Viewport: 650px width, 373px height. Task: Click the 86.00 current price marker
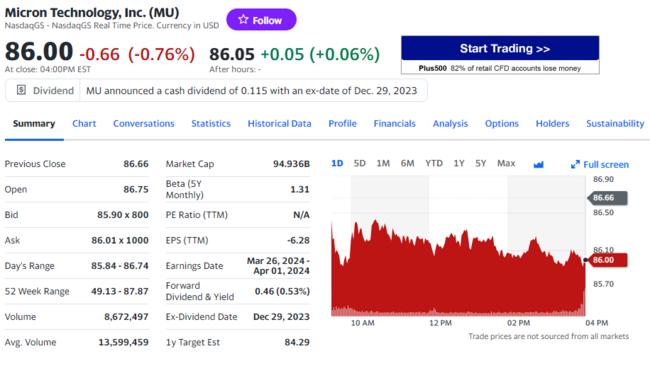pos(608,260)
